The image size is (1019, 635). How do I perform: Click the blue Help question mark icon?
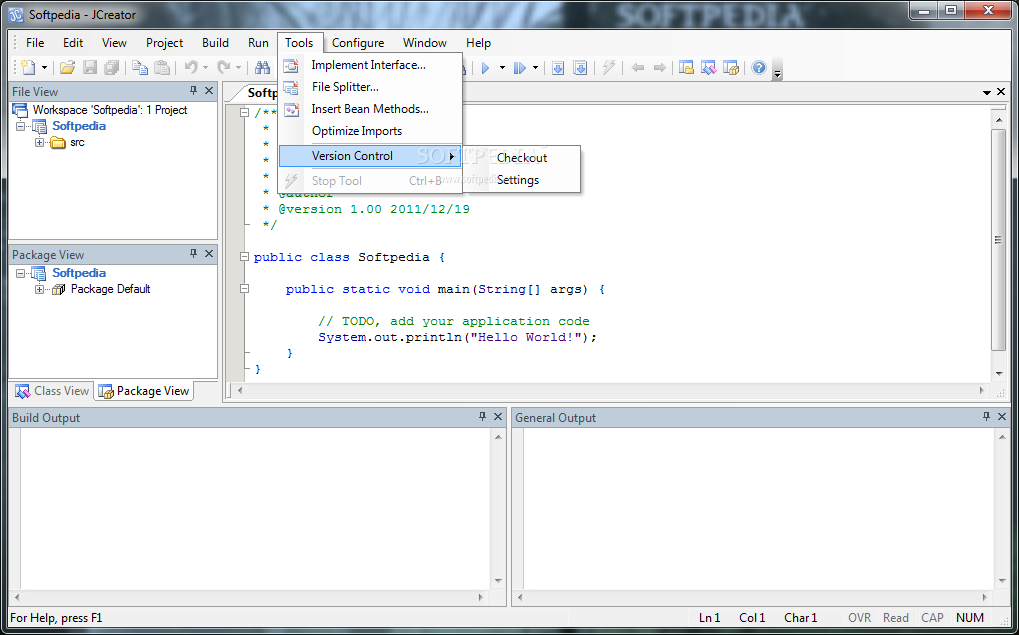tap(758, 68)
